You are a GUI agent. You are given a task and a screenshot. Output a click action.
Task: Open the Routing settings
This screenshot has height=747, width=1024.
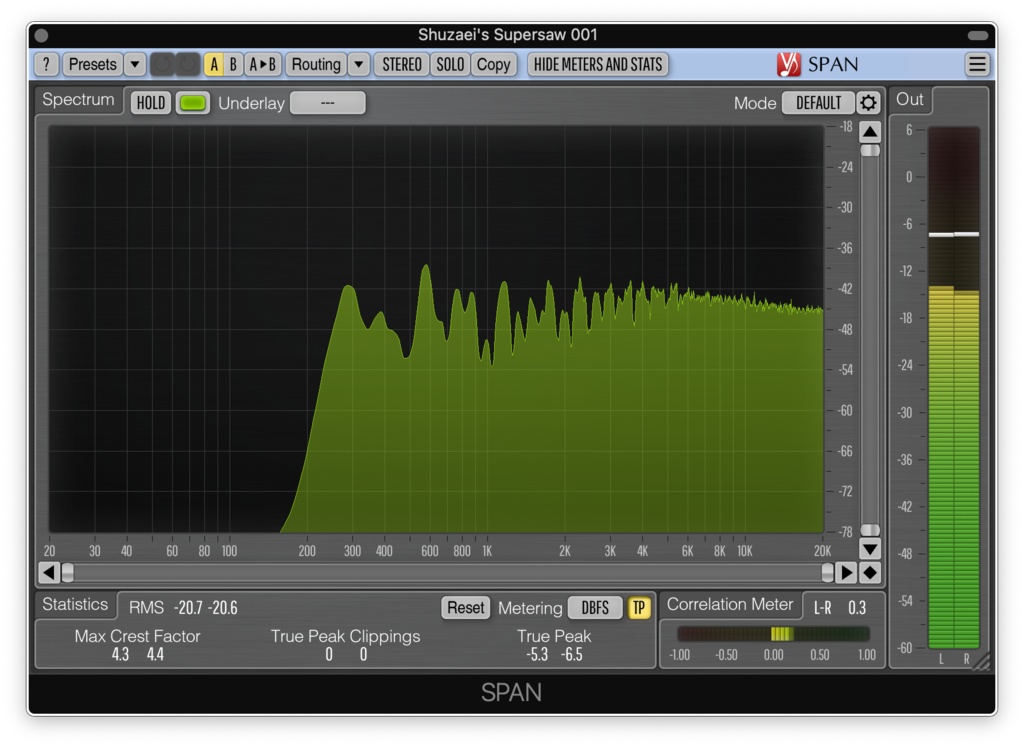point(316,65)
